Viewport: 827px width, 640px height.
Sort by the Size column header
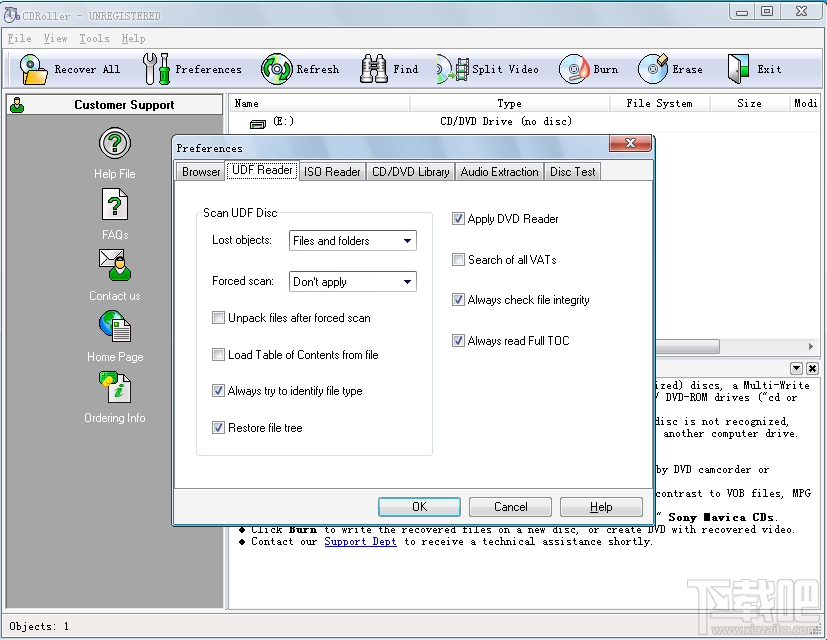pyautogui.click(x=749, y=103)
